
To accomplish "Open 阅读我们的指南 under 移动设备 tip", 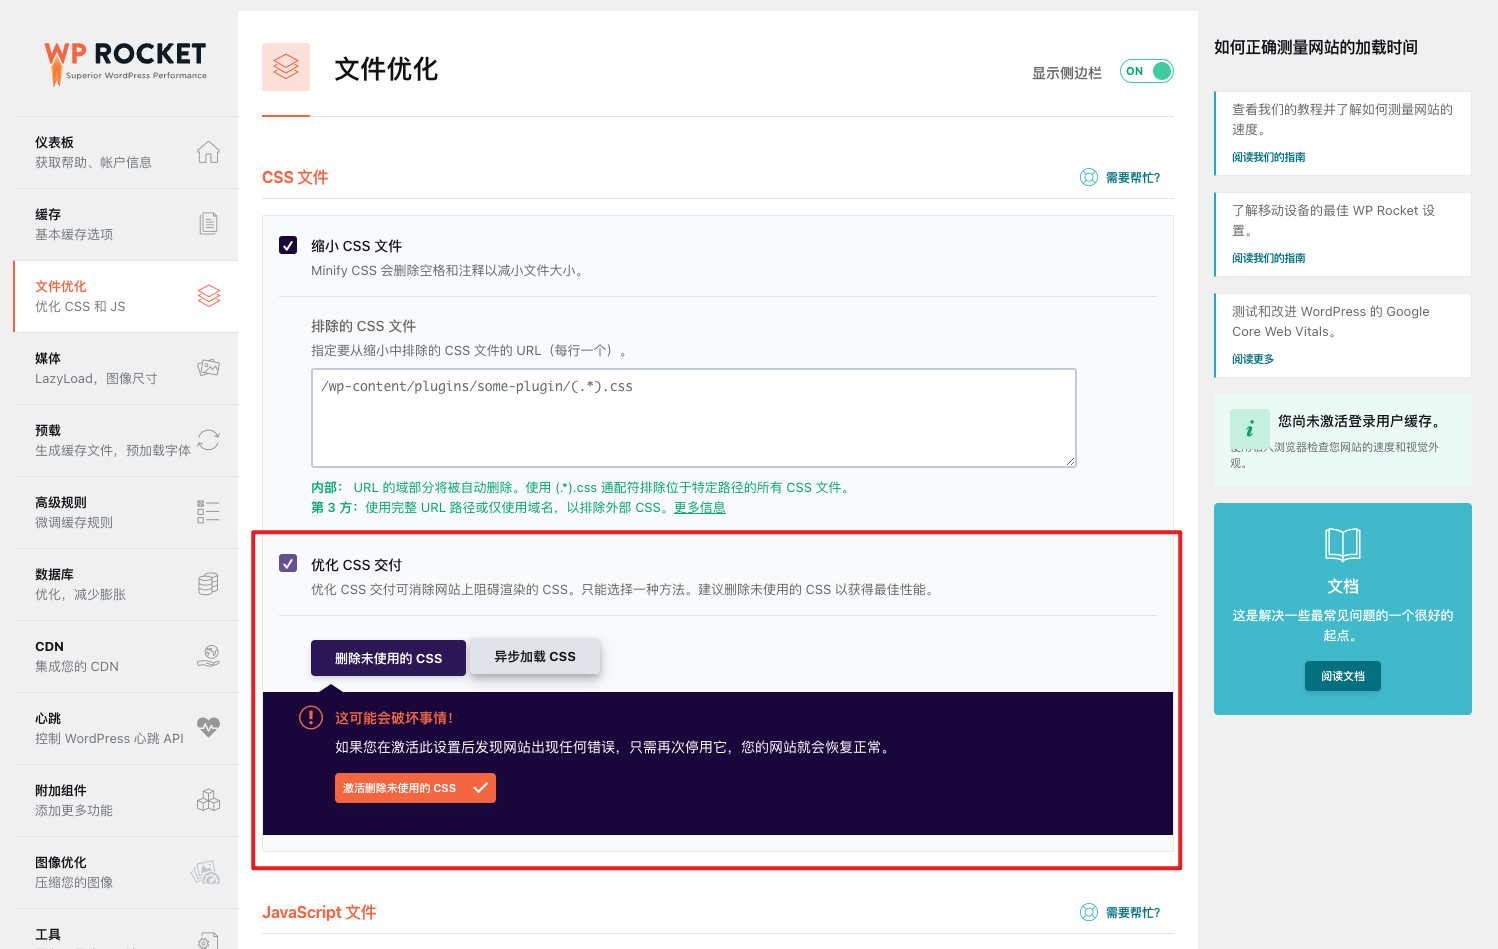I will (1268, 258).
